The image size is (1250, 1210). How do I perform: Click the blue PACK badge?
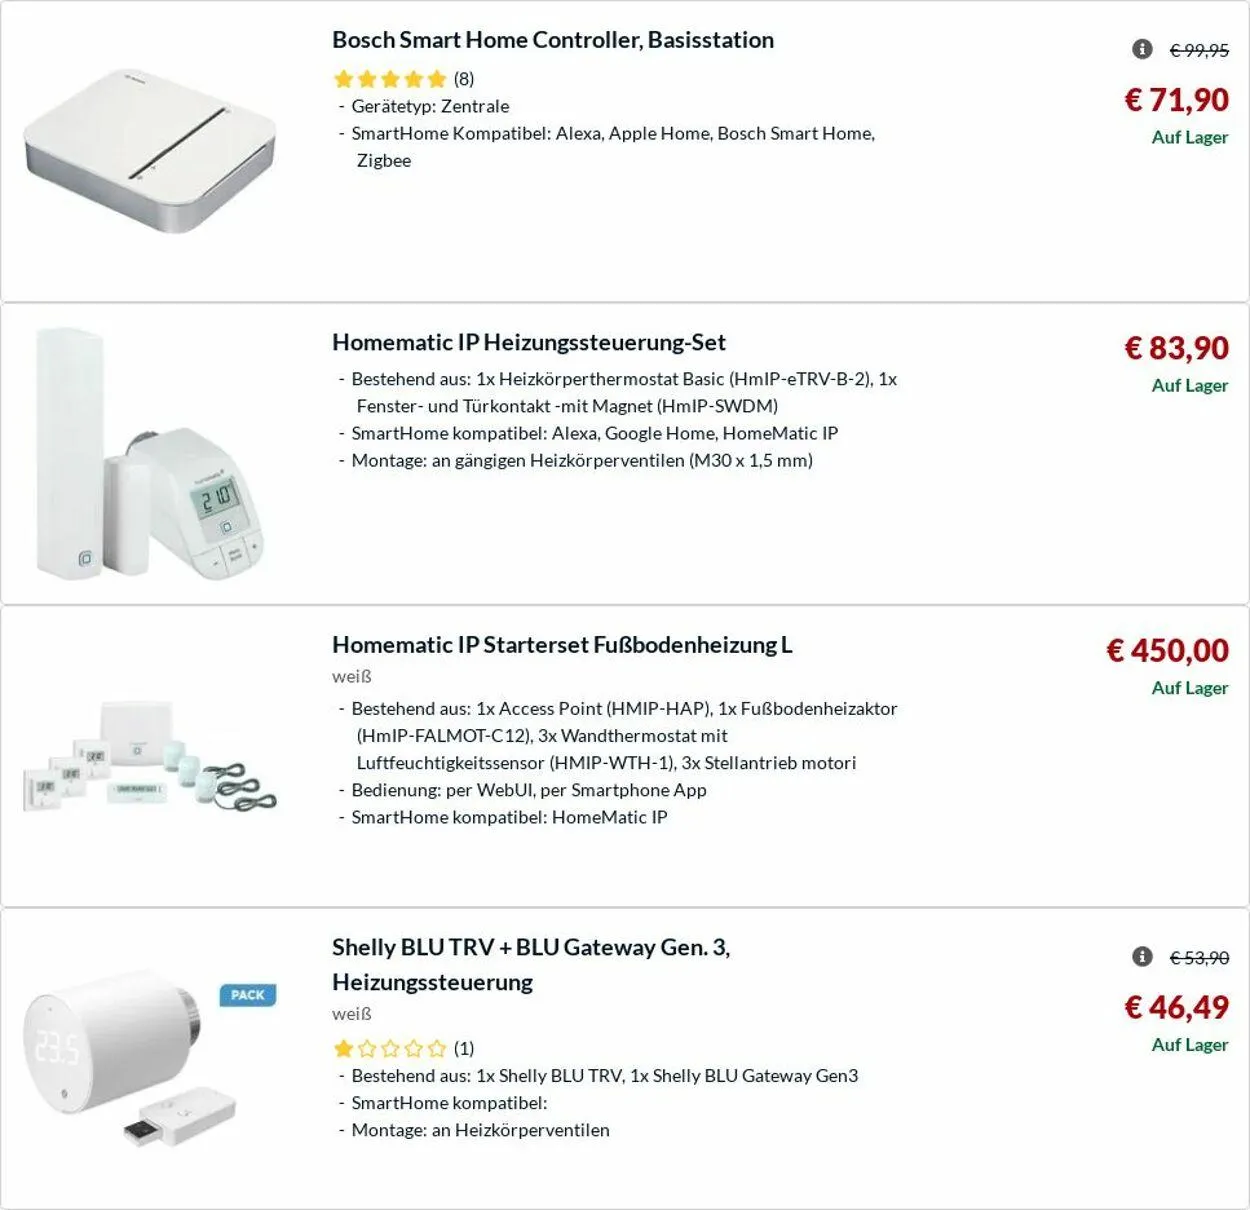pos(247,995)
